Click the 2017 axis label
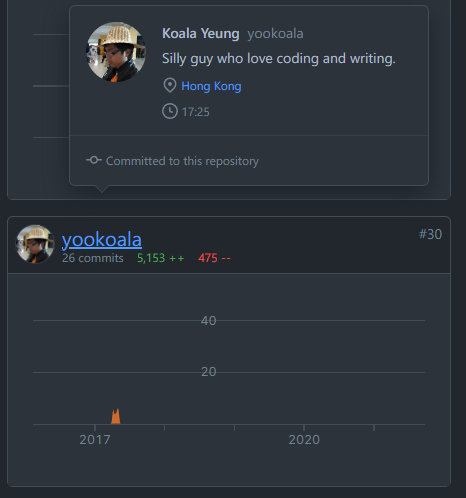466x498 pixels. tap(95, 440)
